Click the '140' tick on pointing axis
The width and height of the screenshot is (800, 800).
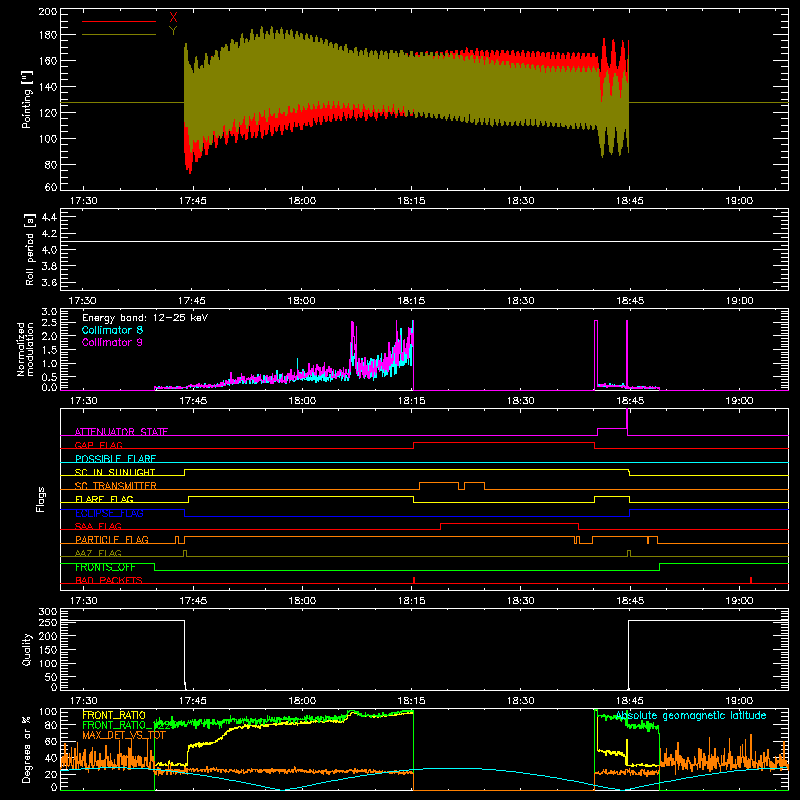pos(47,87)
